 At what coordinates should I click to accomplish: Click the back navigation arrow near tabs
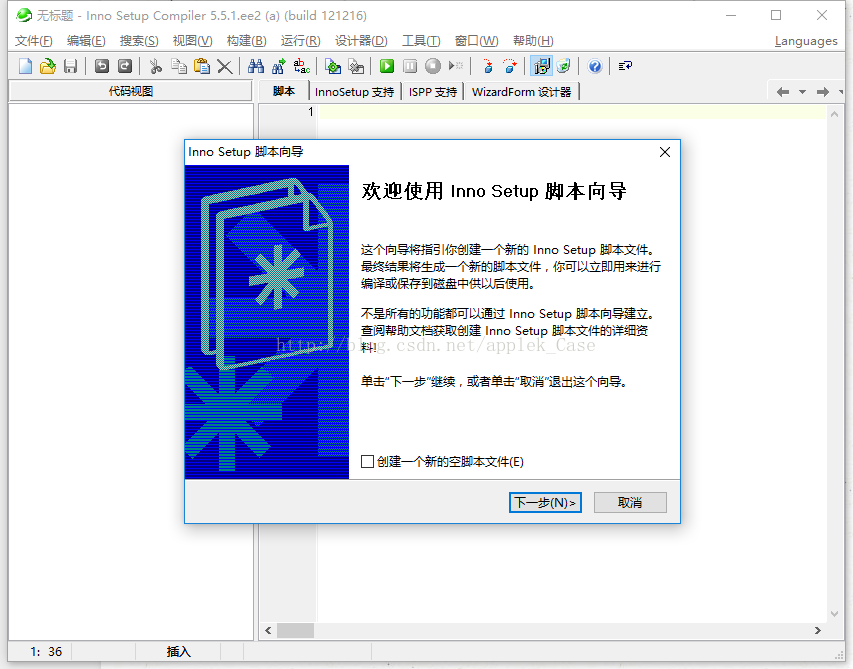coord(783,92)
